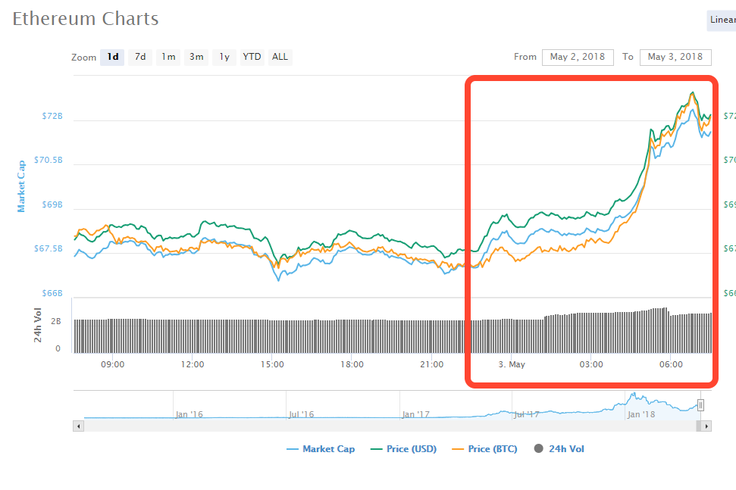Toggle Market Cap series in legend
Screen dimensions: 736x490
pos(321,449)
